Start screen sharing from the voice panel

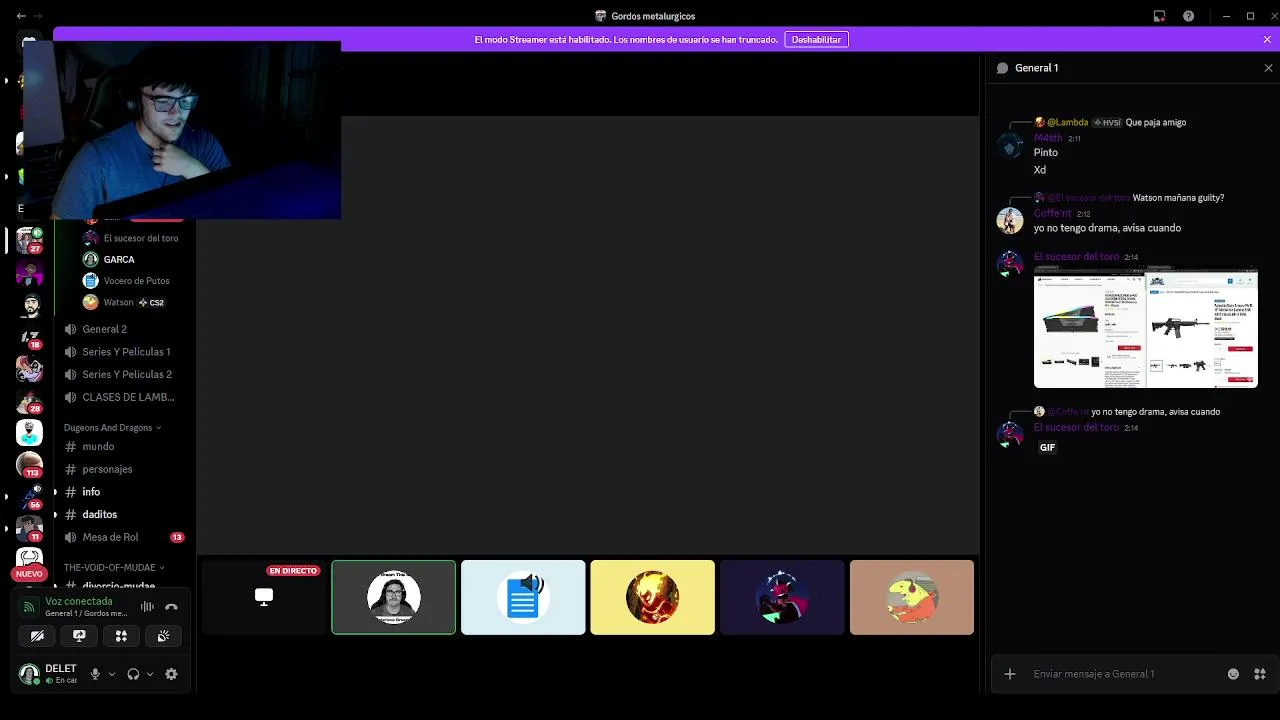tap(79, 636)
